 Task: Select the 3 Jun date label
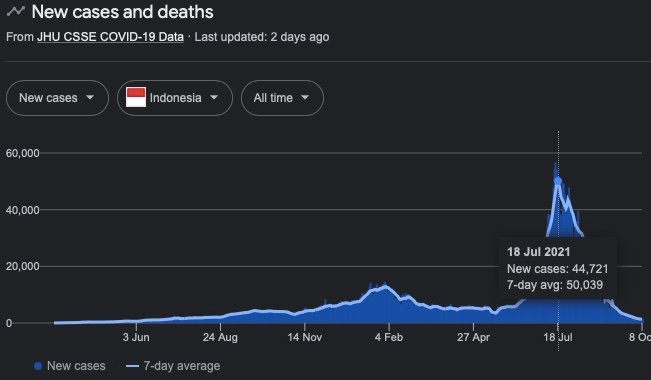click(x=136, y=337)
